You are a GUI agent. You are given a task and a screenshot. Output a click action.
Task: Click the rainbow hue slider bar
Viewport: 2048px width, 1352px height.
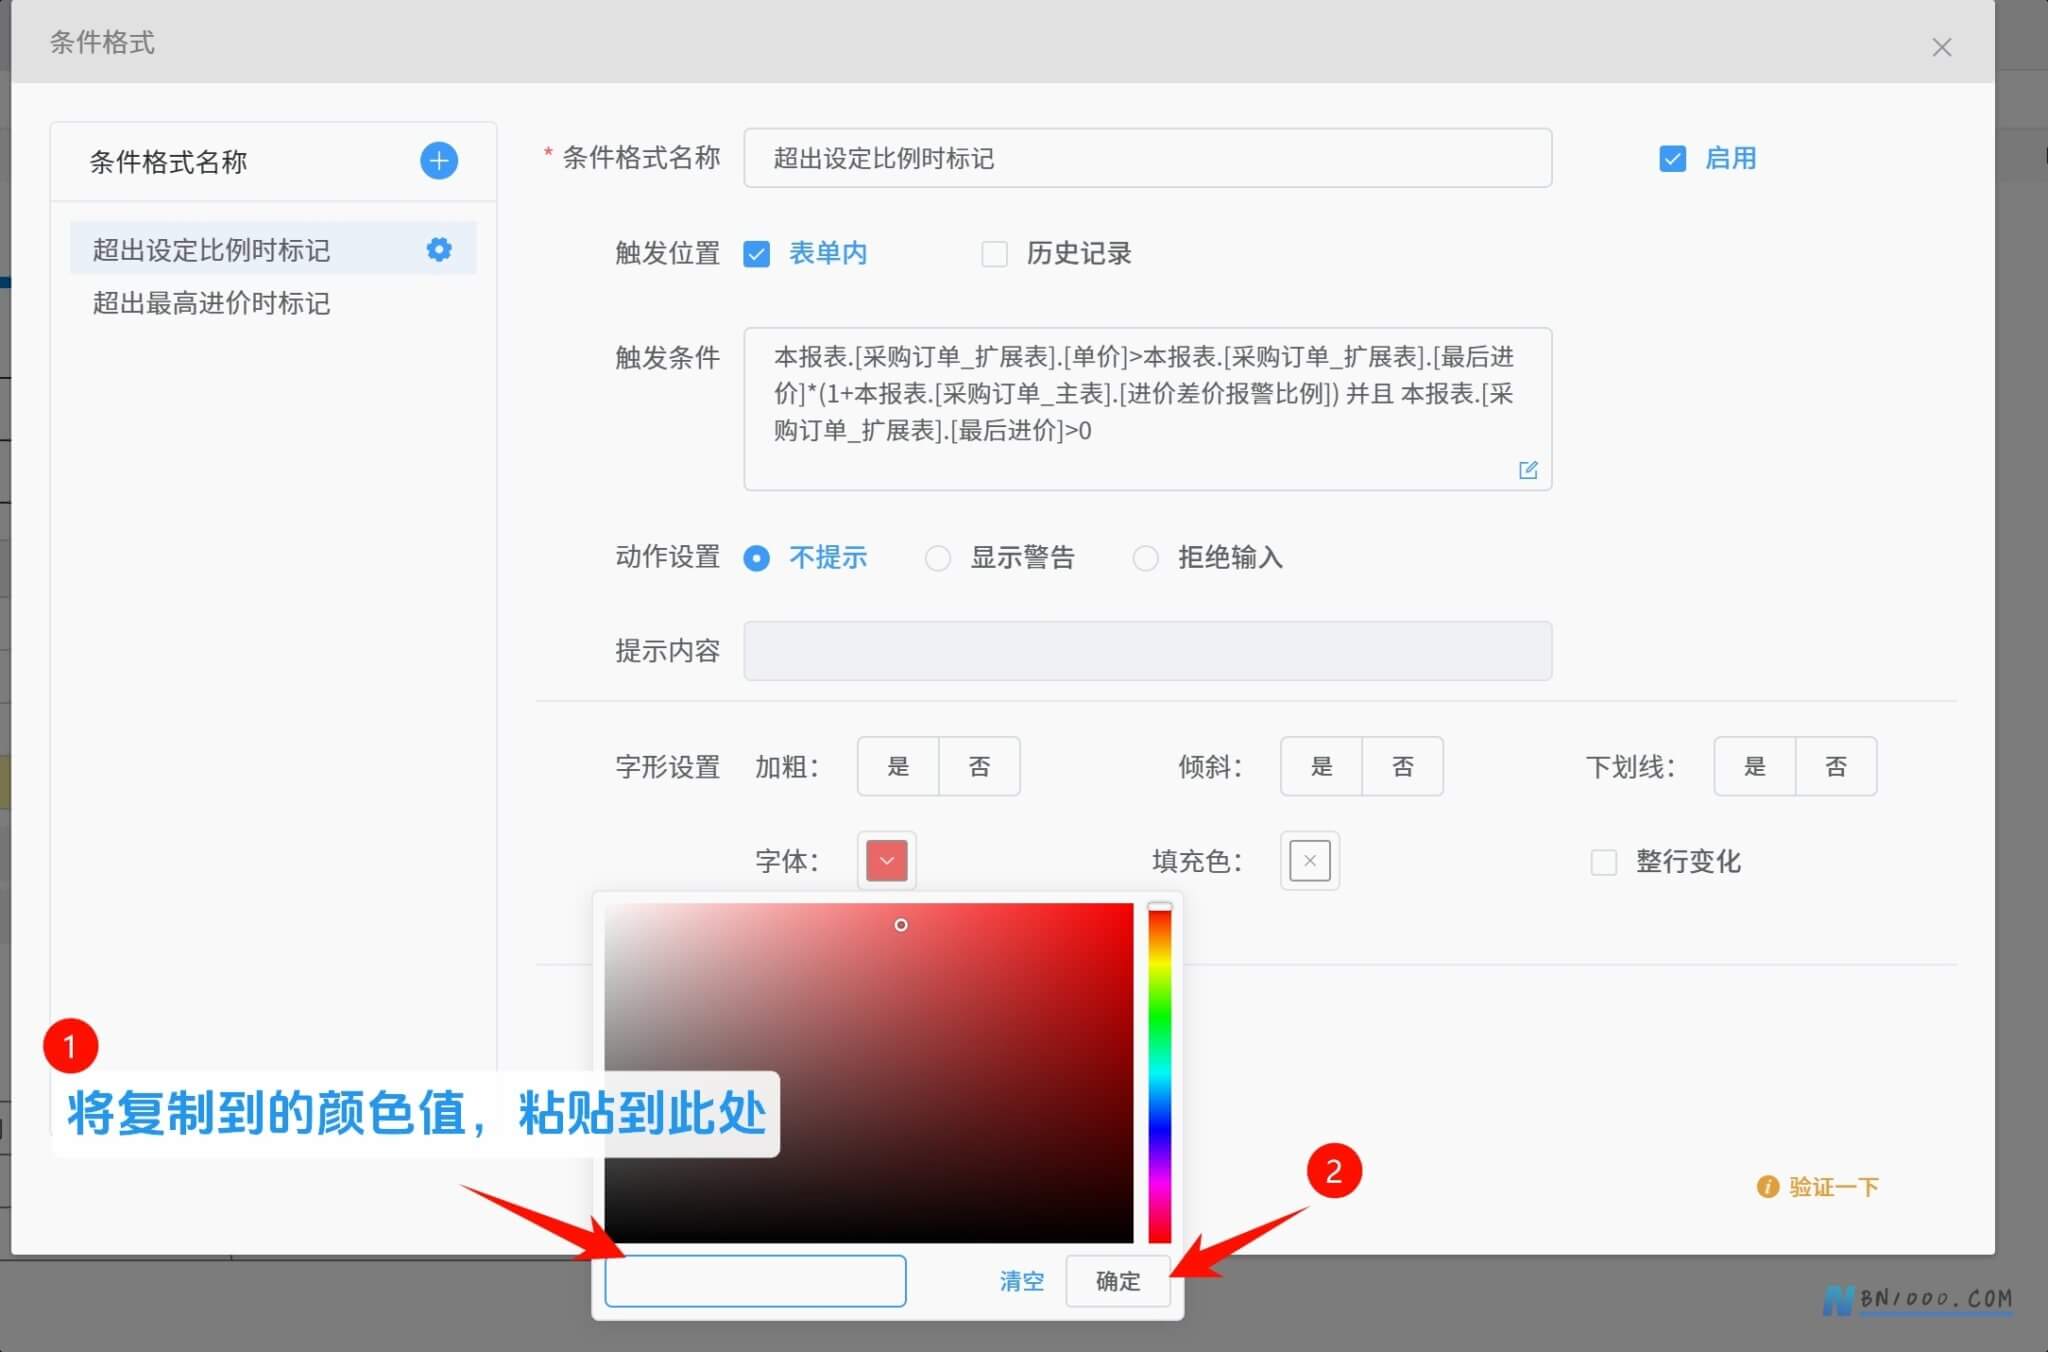(x=1159, y=1072)
